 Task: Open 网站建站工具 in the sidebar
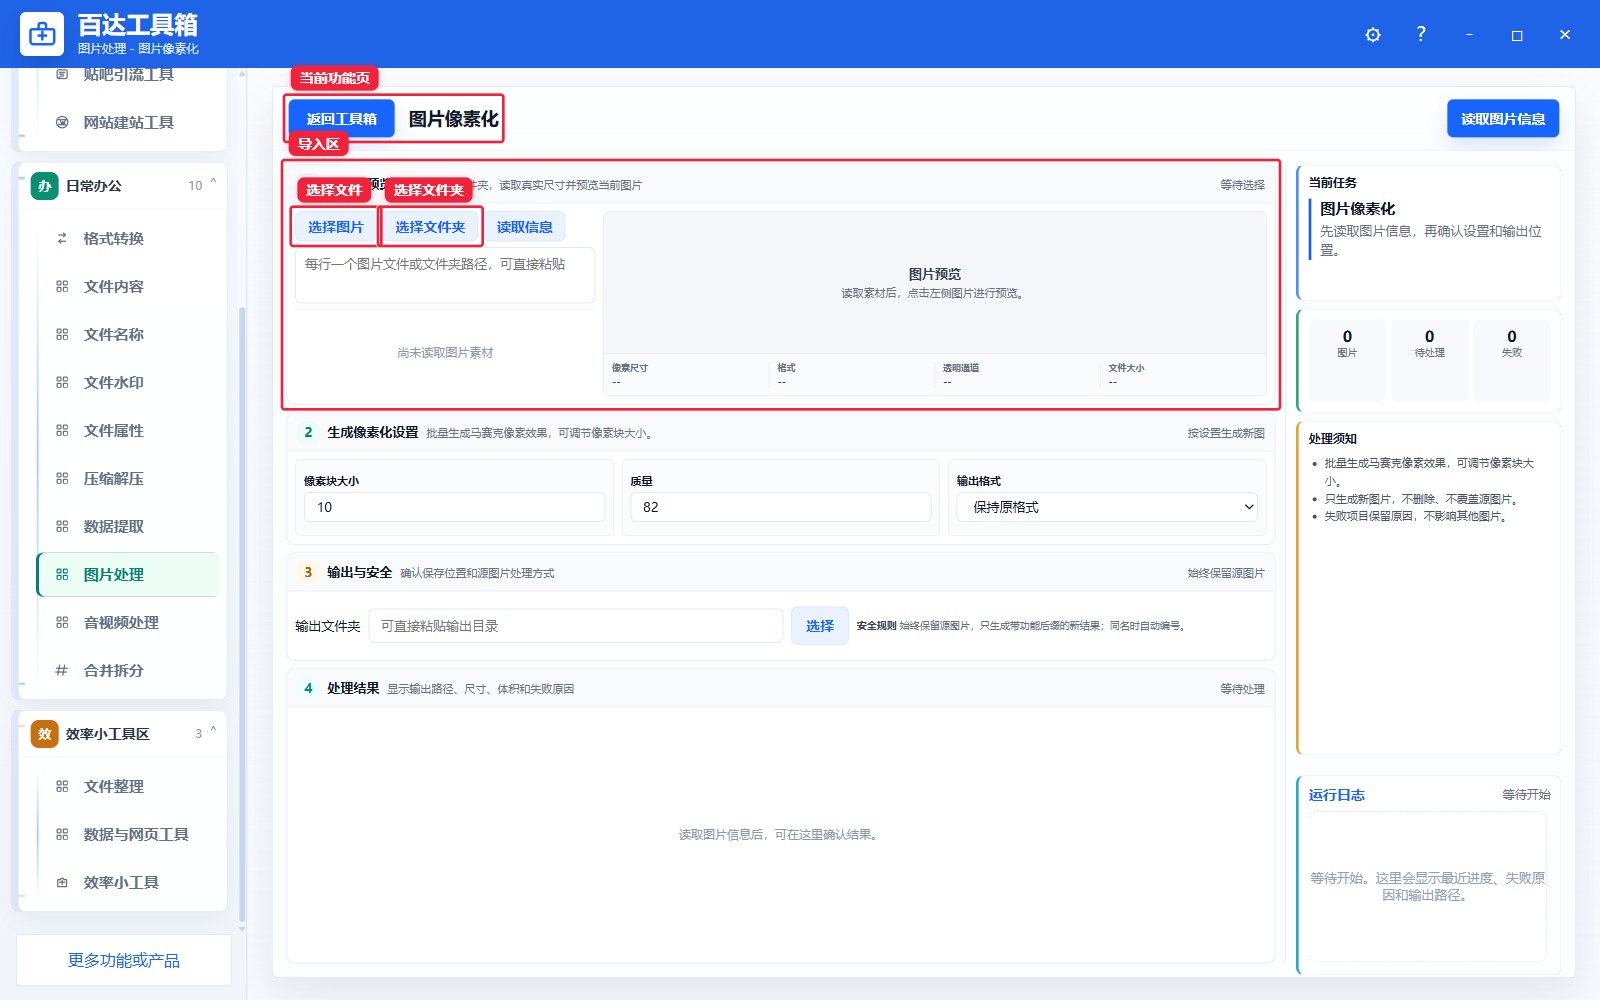click(128, 122)
